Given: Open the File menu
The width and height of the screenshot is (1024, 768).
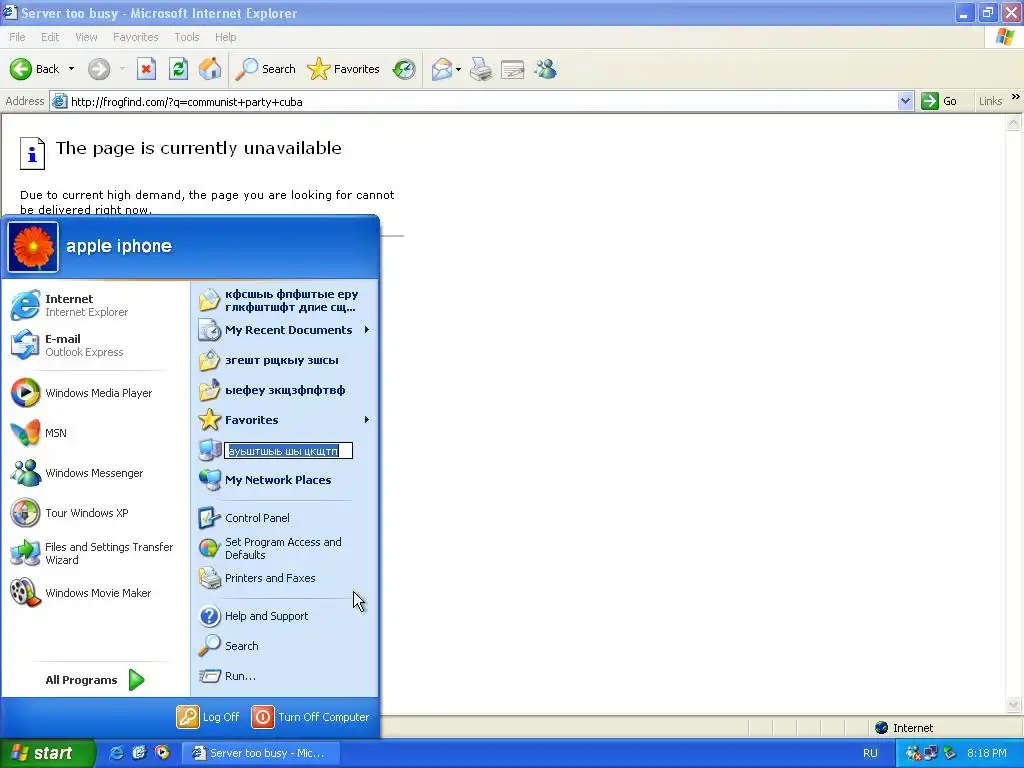Looking at the screenshot, I should (x=18, y=37).
